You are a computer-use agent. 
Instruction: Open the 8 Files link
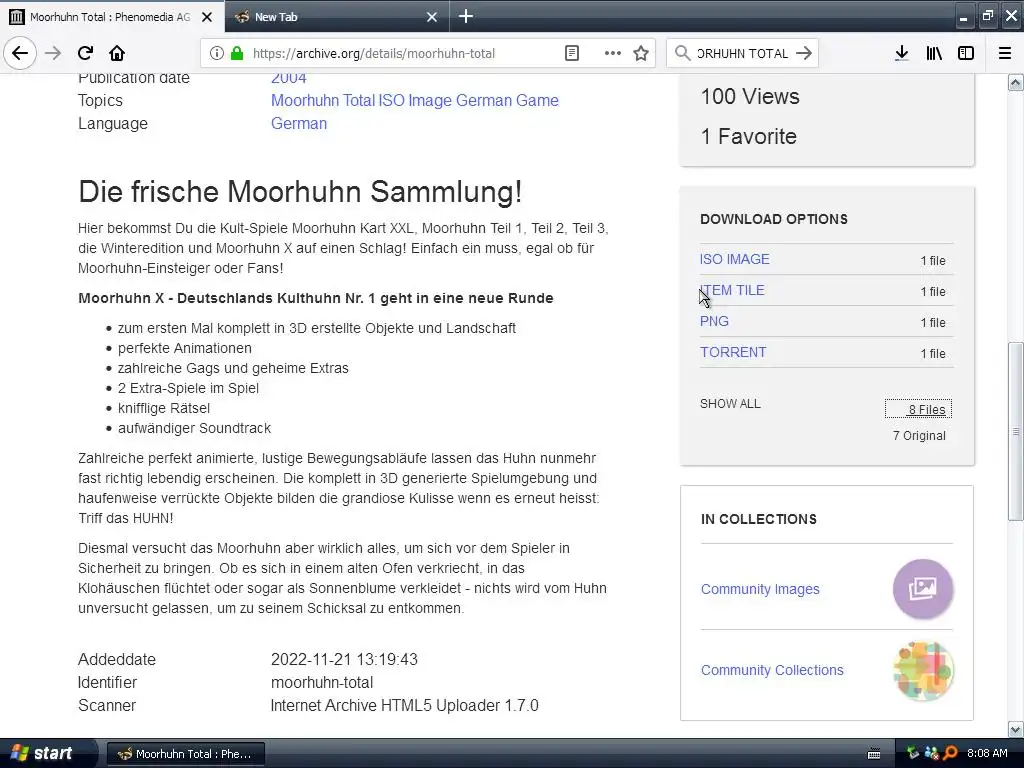click(x=918, y=409)
